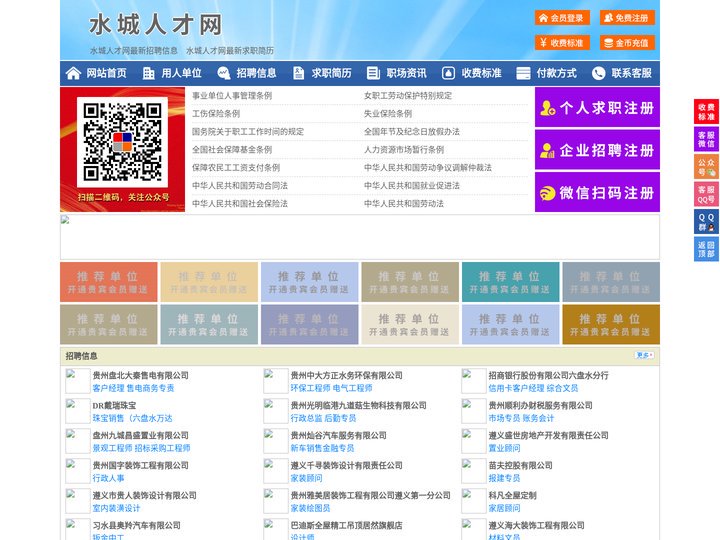Click the user icon on 企业招聘注册
The image size is (720, 540).
point(547,150)
